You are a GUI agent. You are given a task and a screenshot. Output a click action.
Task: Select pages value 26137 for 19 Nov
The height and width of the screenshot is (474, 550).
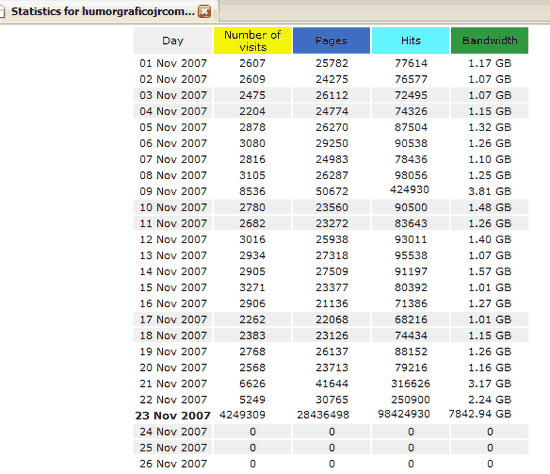click(x=332, y=352)
